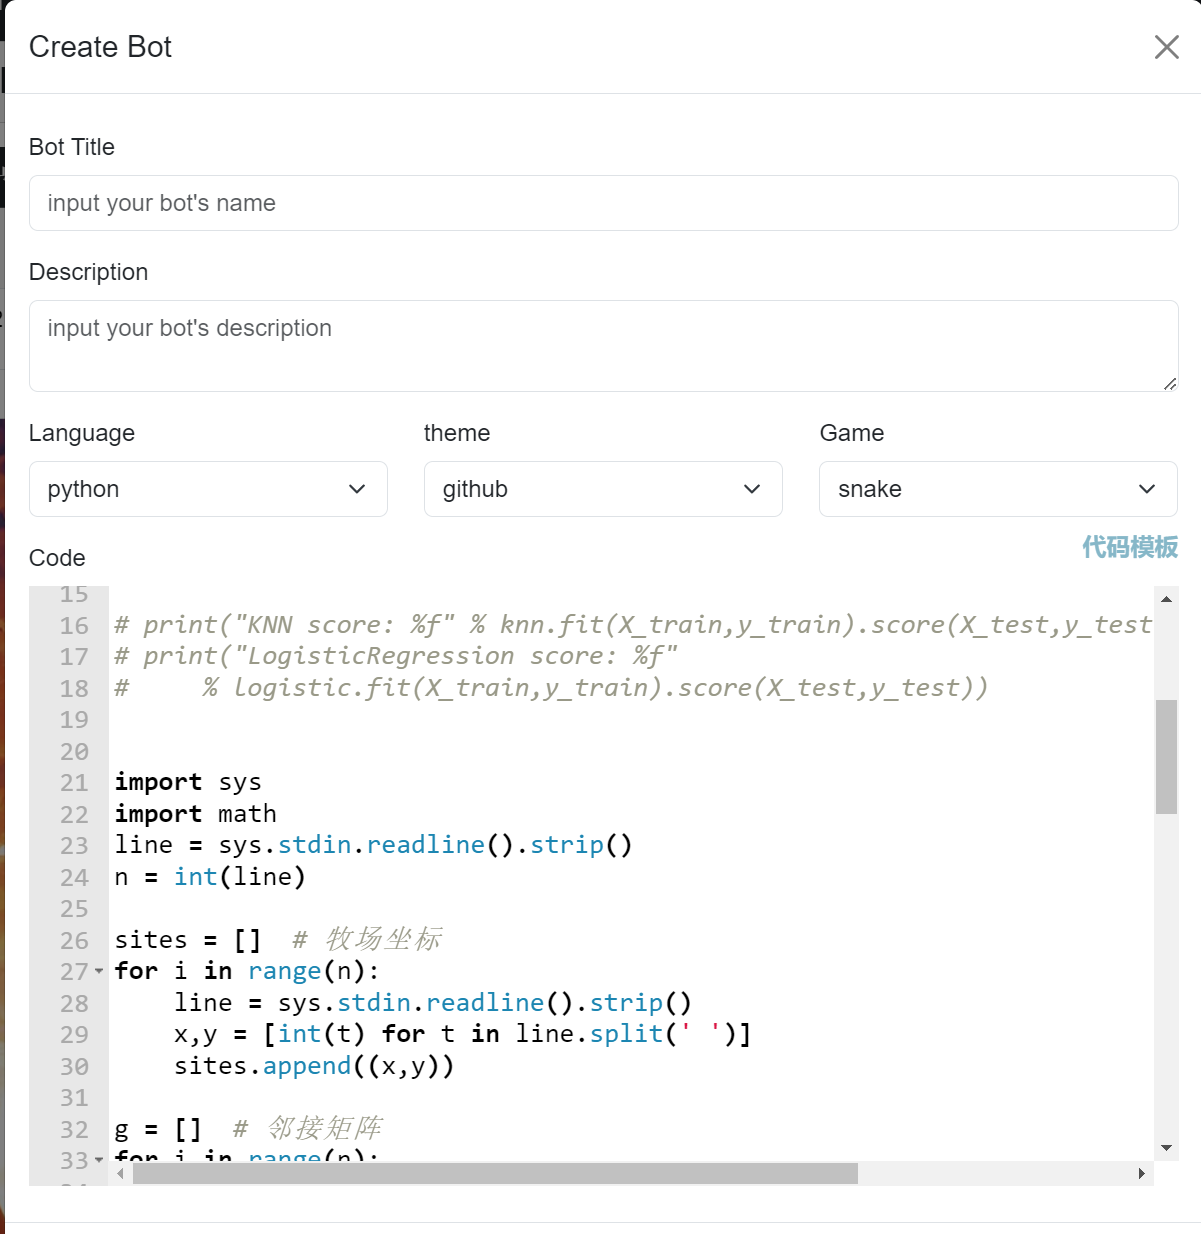
Task: Click the Bot Title input field
Action: point(603,203)
